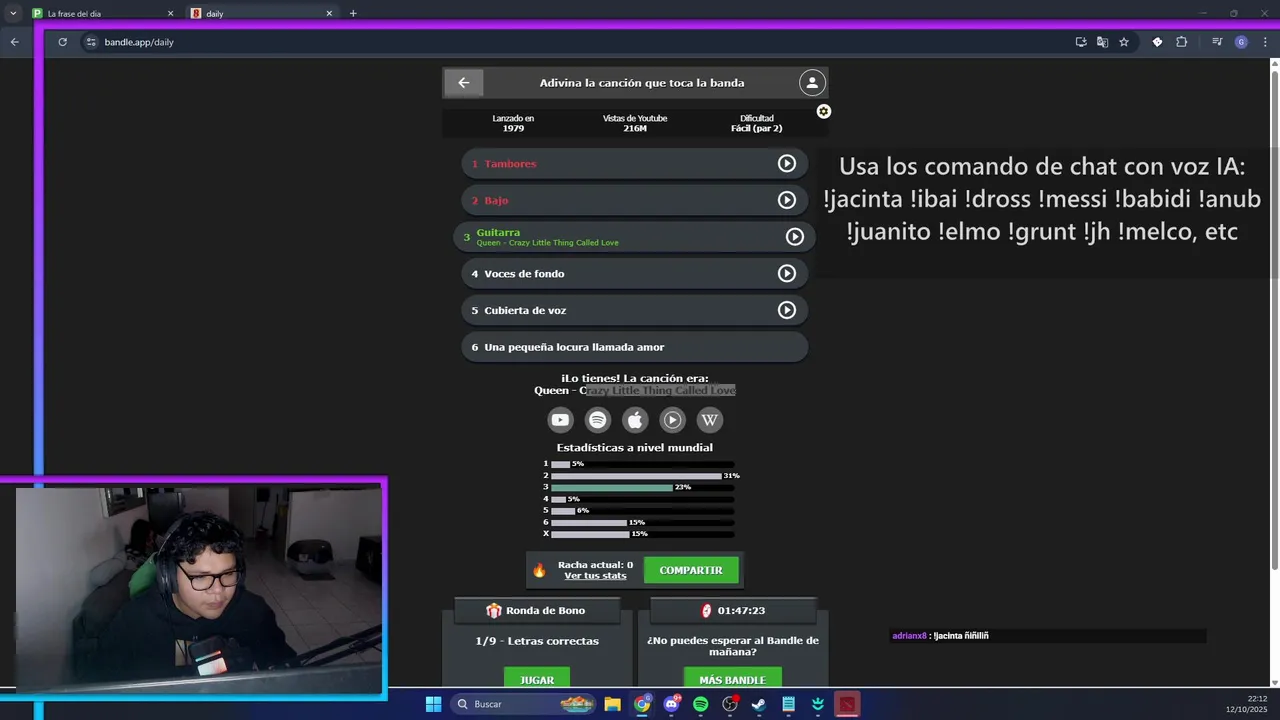The image size is (1280, 720).
Task: Click JUGAR under Ronda de Bono
Action: [x=537, y=679]
